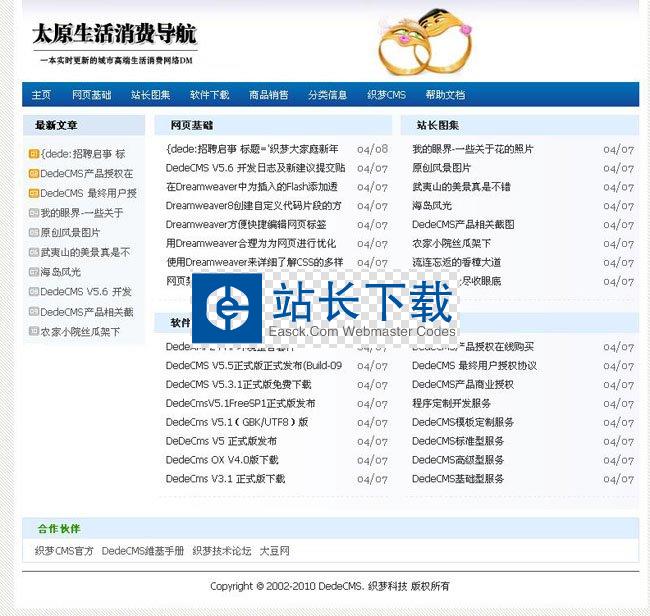650x616 pixels.
Task: Click the 织梦CMS官方 partner link
Action: tap(64, 551)
